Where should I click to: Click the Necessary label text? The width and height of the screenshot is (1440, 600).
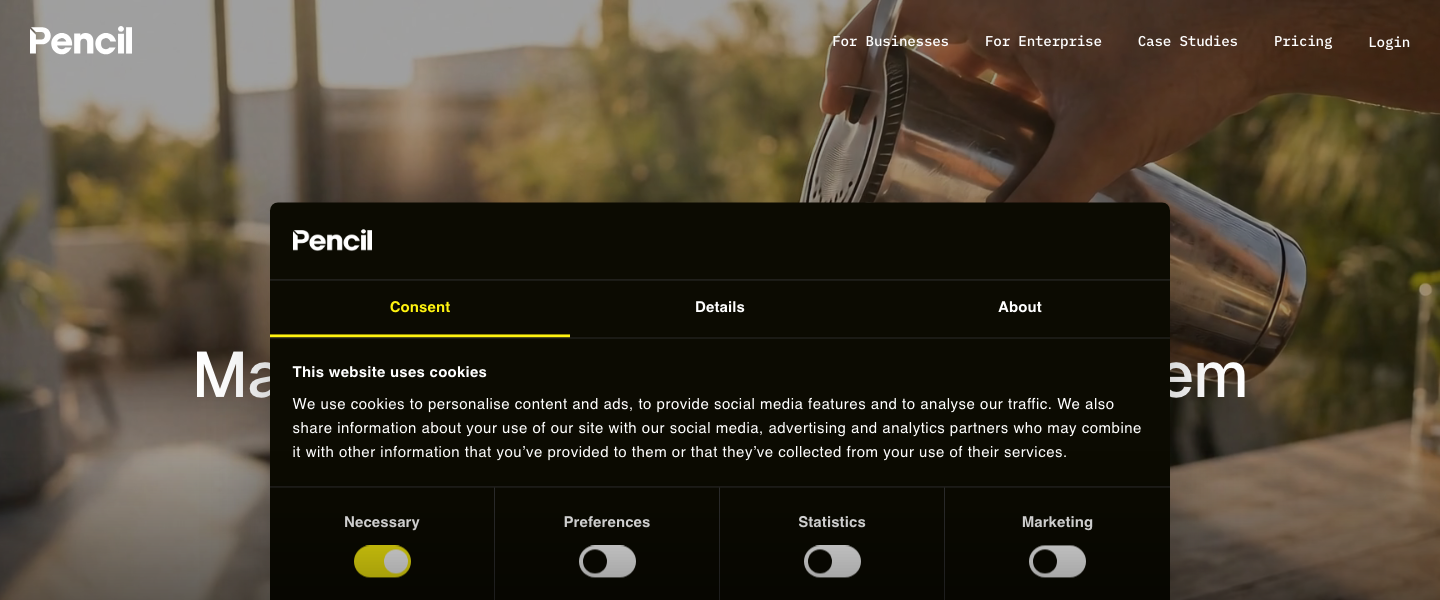(x=382, y=522)
